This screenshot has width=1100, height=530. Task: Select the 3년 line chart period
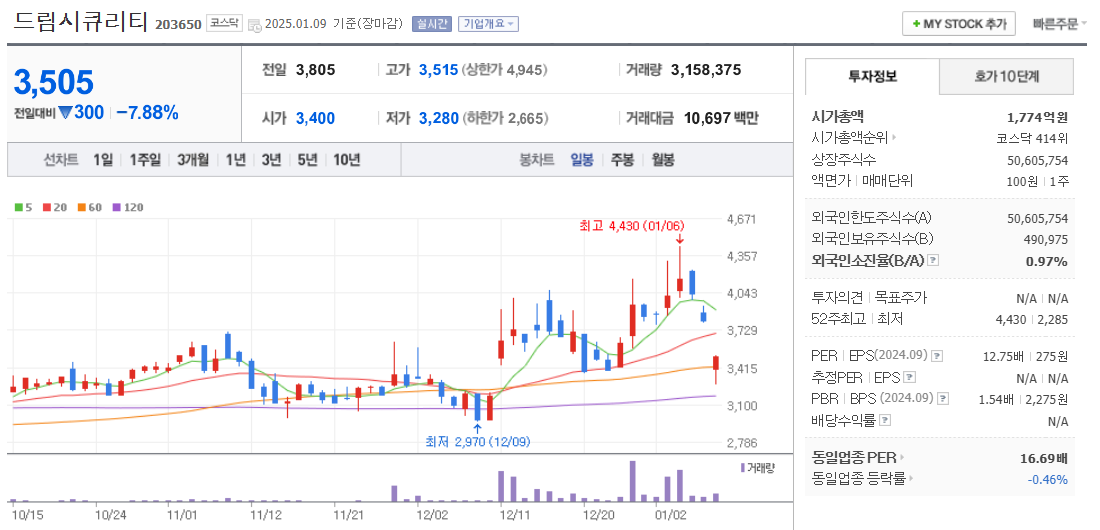tap(271, 160)
